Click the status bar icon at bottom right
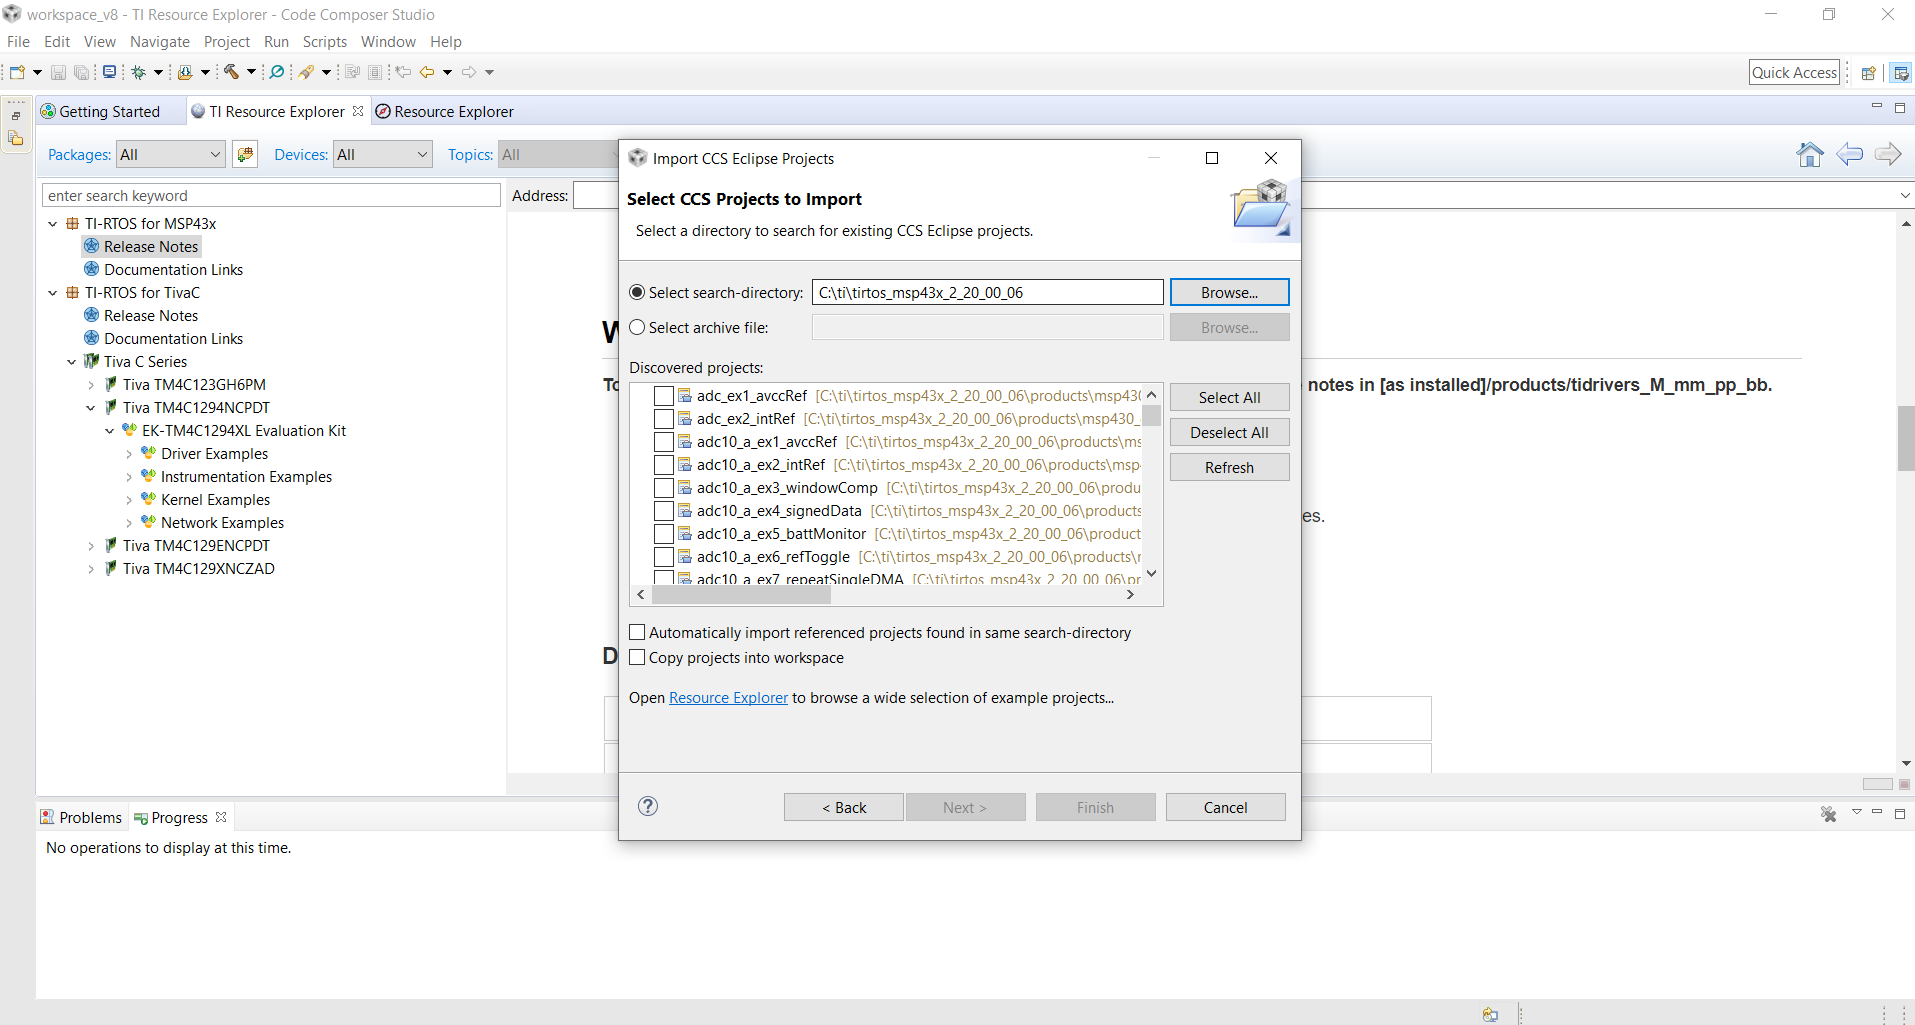 (1490, 1014)
